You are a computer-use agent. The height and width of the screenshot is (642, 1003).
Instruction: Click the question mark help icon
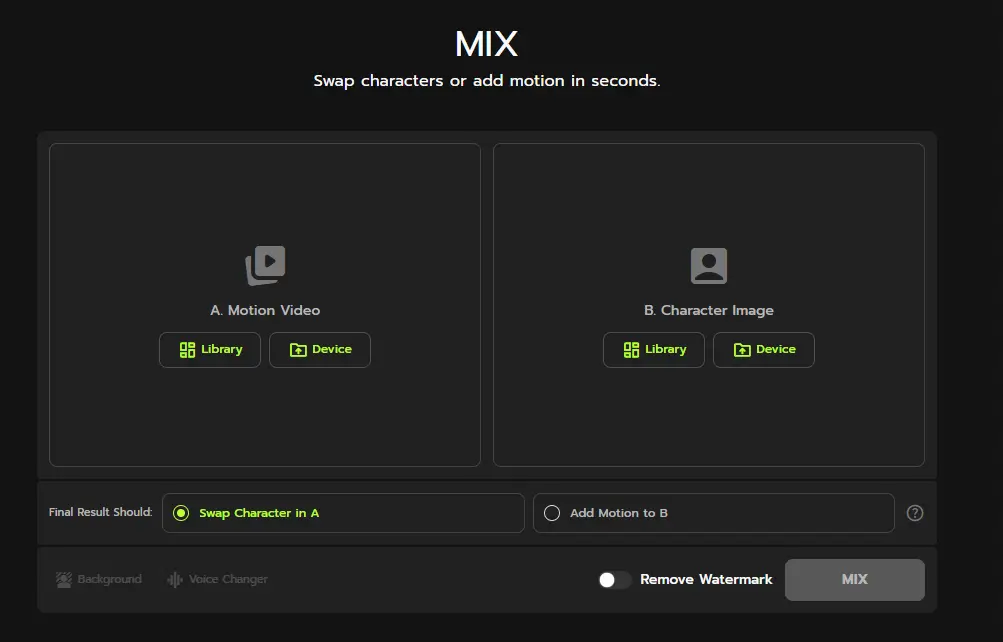click(x=914, y=513)
